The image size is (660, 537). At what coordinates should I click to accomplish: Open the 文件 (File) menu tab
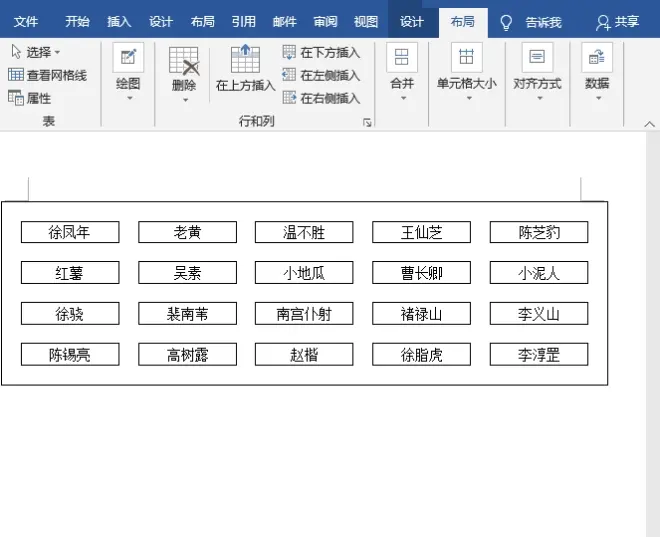click(x=26, y=22)
